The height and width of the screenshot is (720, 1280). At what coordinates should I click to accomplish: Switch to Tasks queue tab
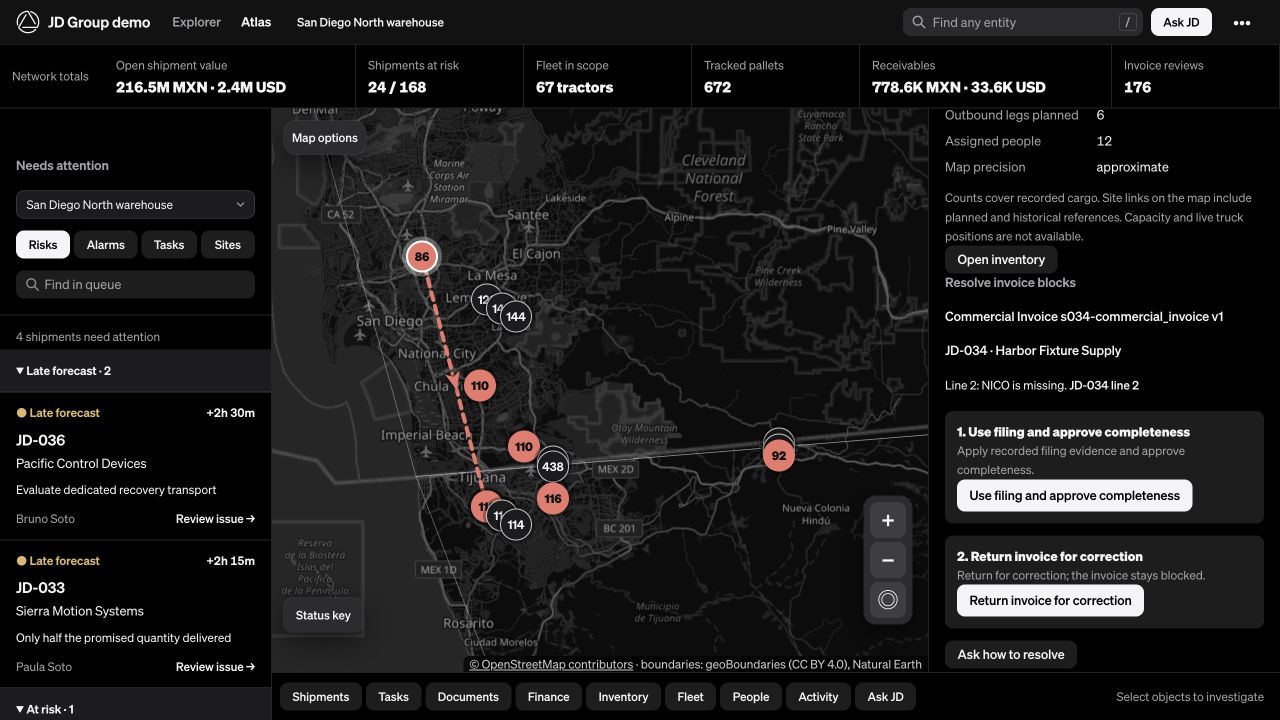tap(169, 245)
